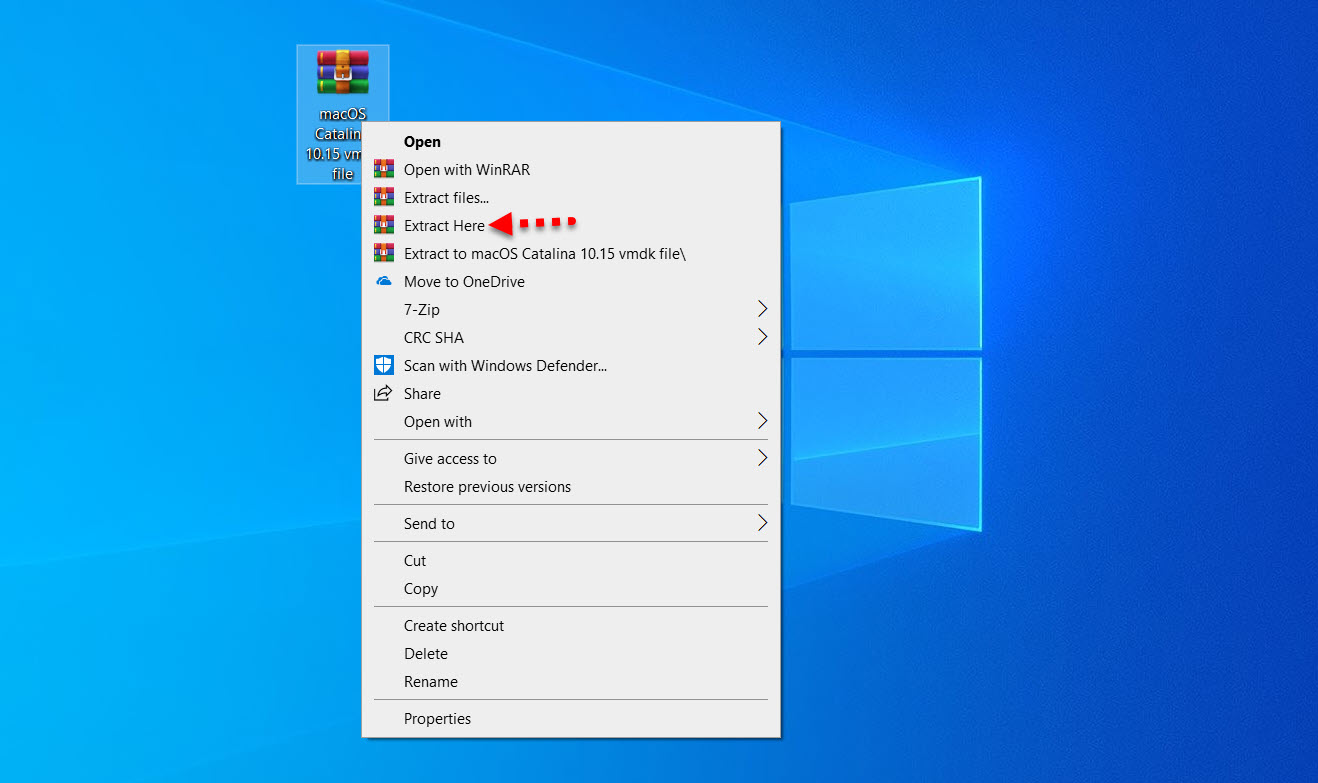Click OneDrive cloud icon in context menu
This screenshot has height=783, width=1318.
coord(383,281)
